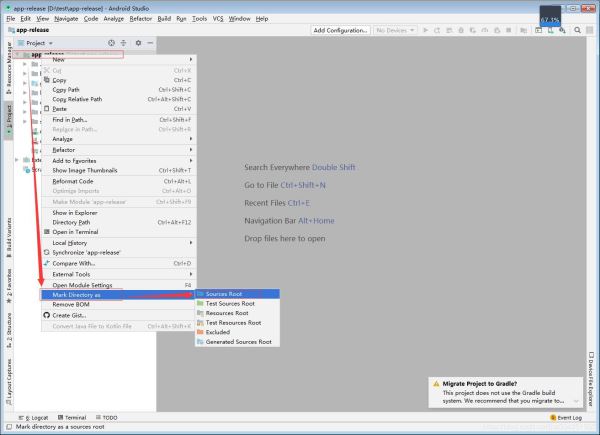This screenshot has height=435, width=600.
Task: Click the Search Everywhere magnifier icon
Action: pos(578,31)
